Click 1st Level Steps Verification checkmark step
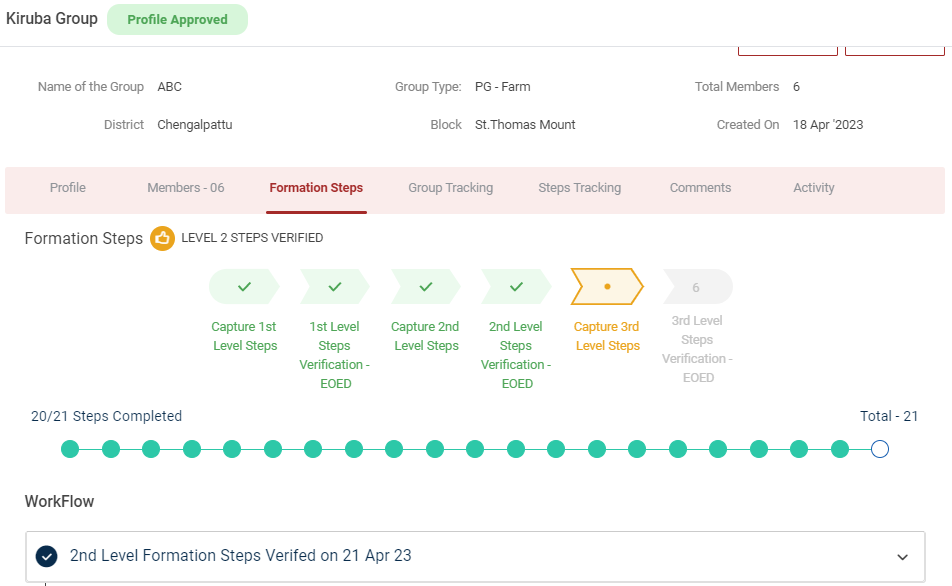 335,287
